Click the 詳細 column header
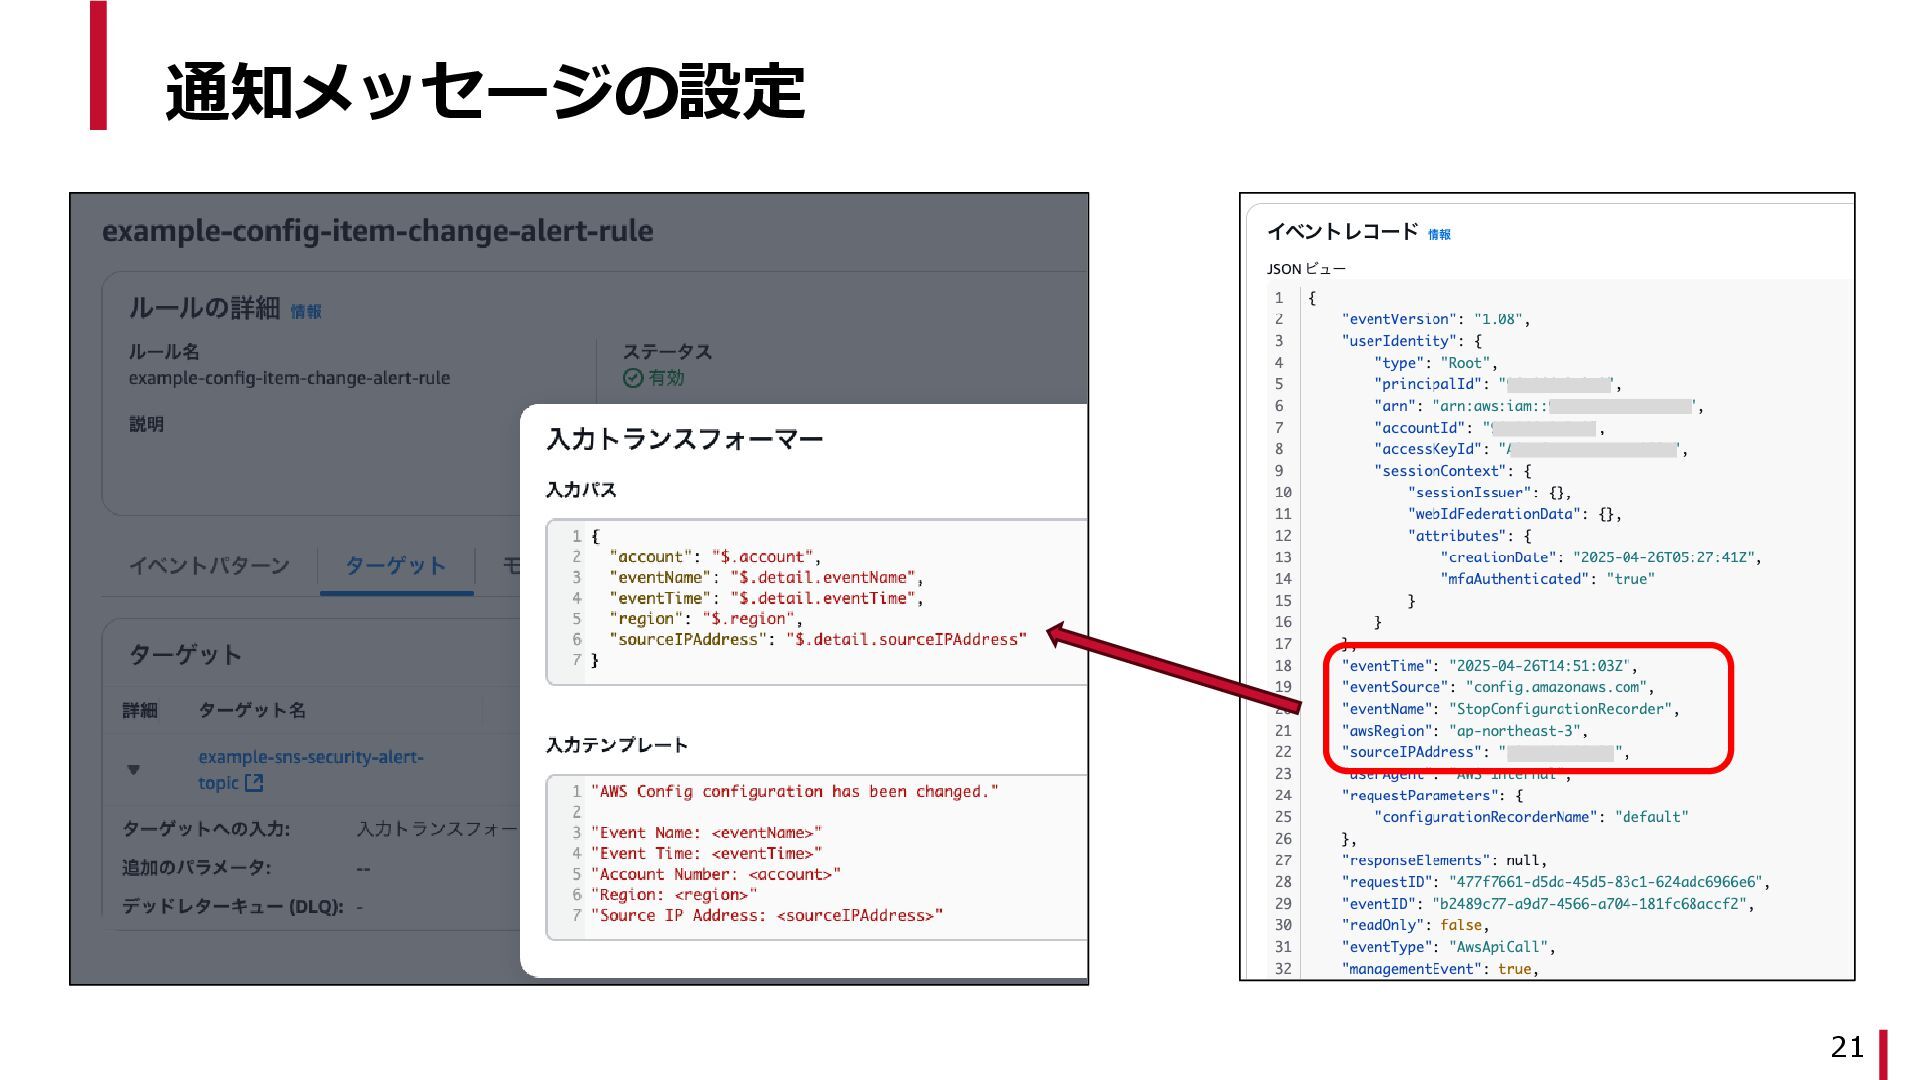 pyautogui.click(x=140, y=710)
